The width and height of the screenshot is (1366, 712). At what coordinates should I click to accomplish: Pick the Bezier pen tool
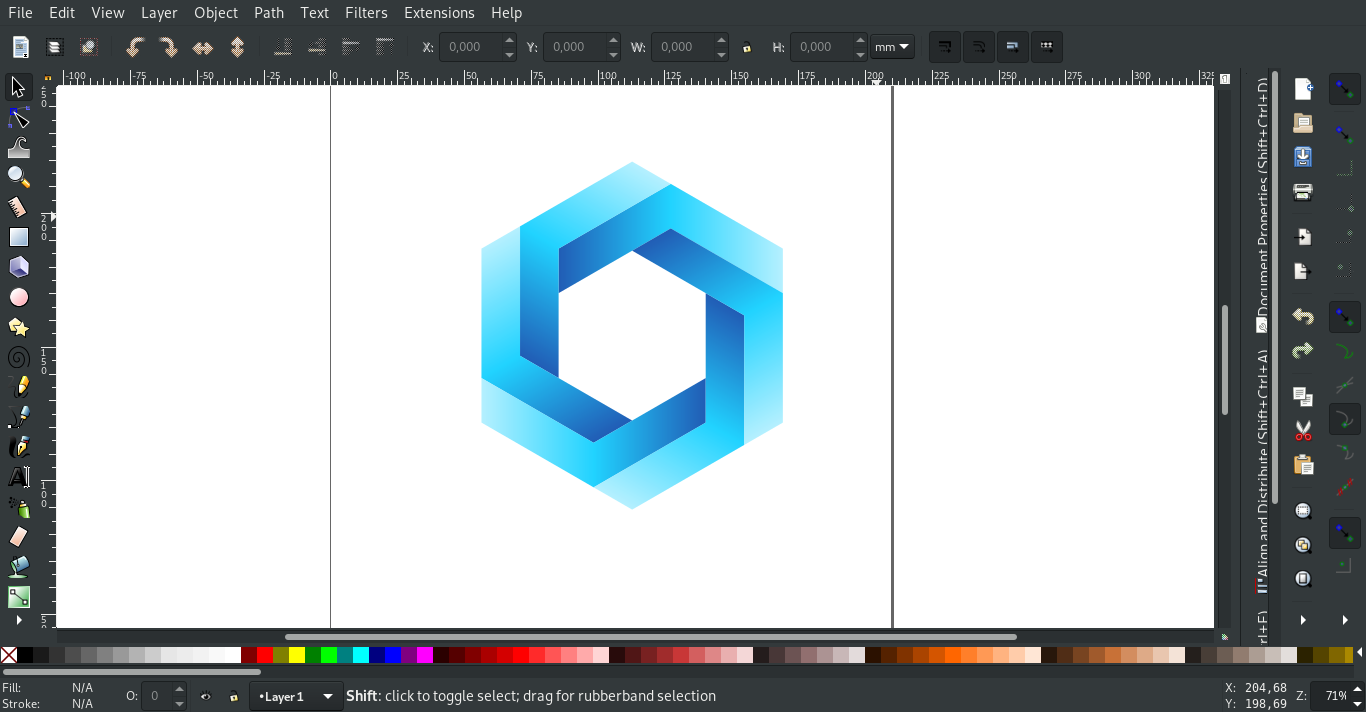(x=18, y=416)
